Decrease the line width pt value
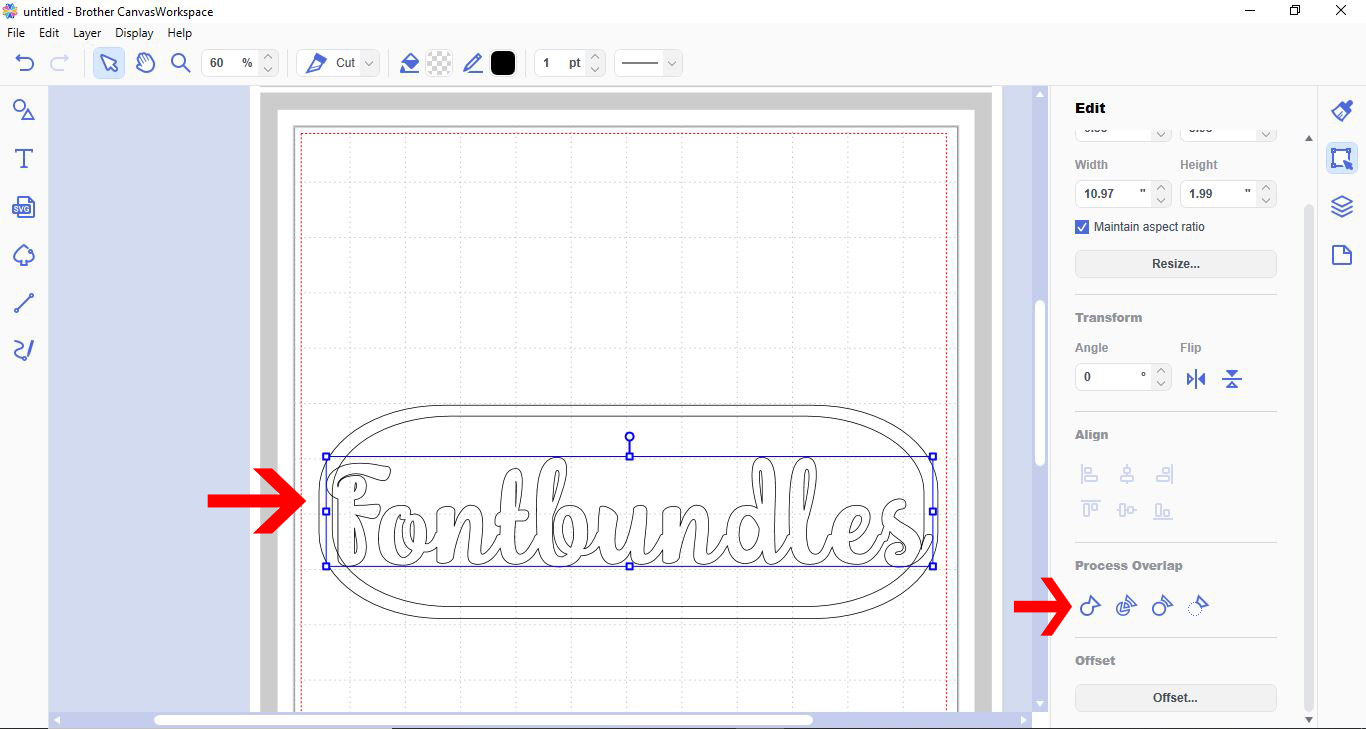Image resolution: width=1366 pixels, height=729 pixels. 594,70
